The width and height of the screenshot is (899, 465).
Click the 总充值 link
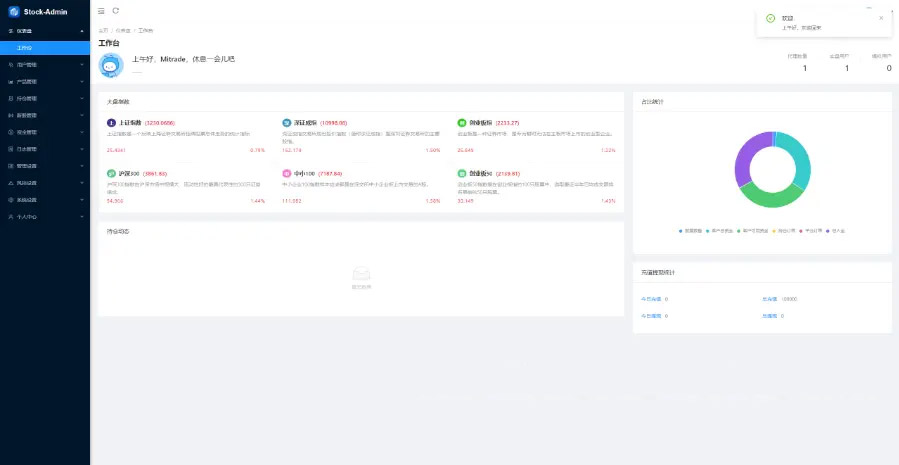769,299
